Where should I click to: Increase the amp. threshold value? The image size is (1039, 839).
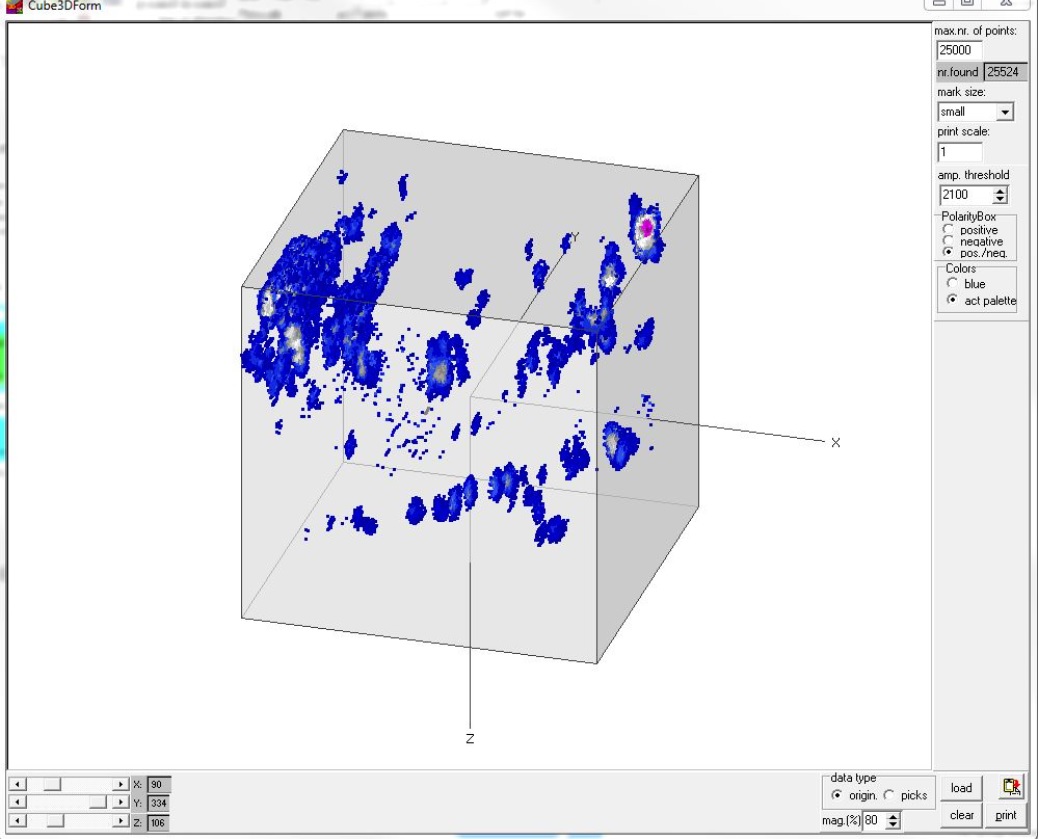pyautogui.click(x=1000, y=191)
